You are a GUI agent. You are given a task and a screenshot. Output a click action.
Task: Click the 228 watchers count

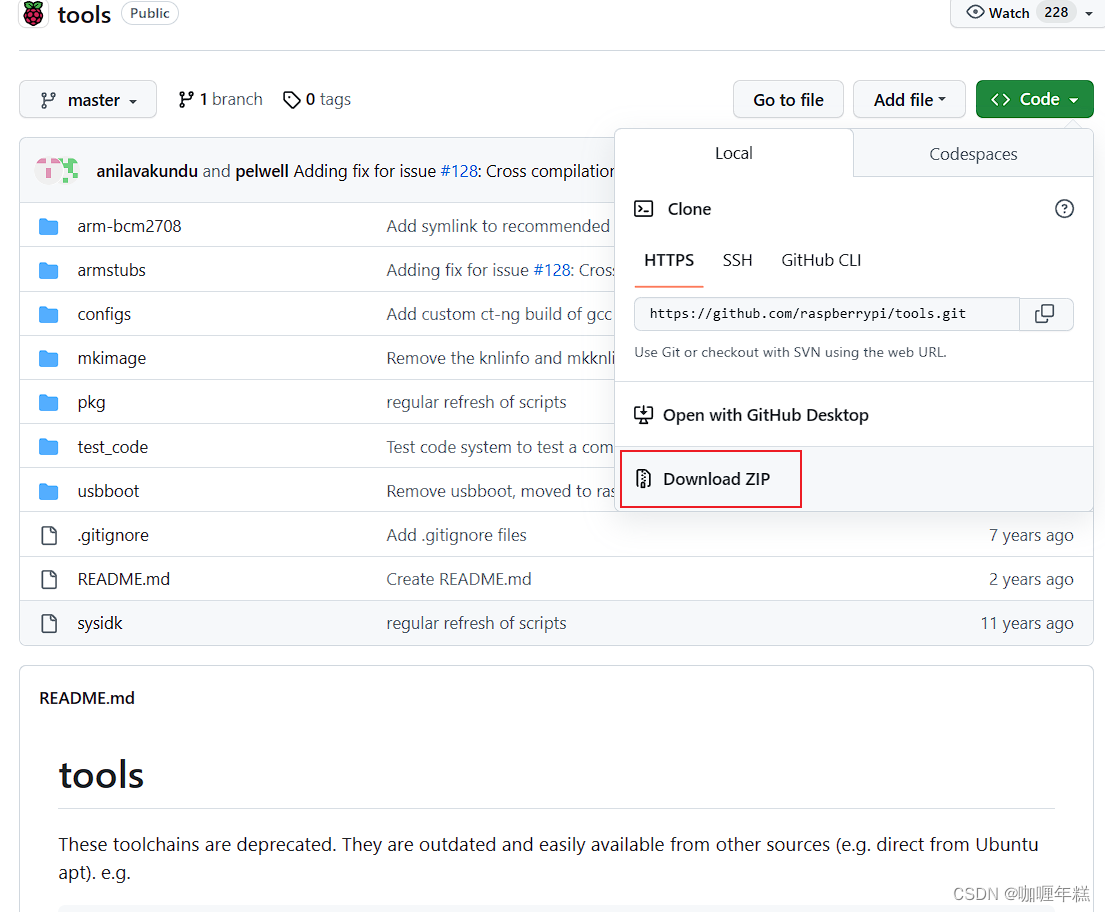pos(1056,13)
